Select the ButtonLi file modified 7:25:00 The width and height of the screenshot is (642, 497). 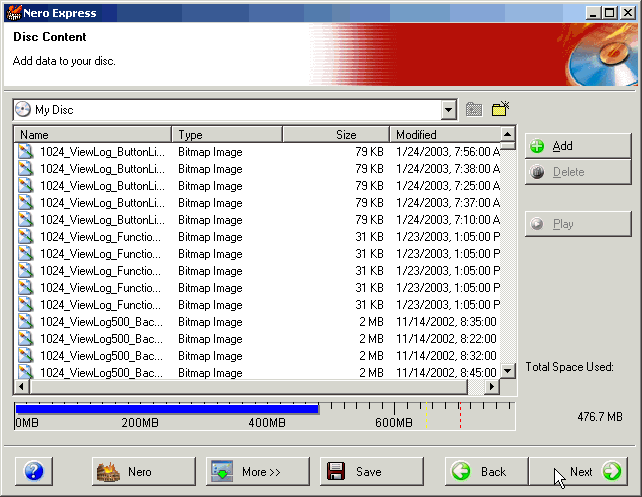pos(258,186)
